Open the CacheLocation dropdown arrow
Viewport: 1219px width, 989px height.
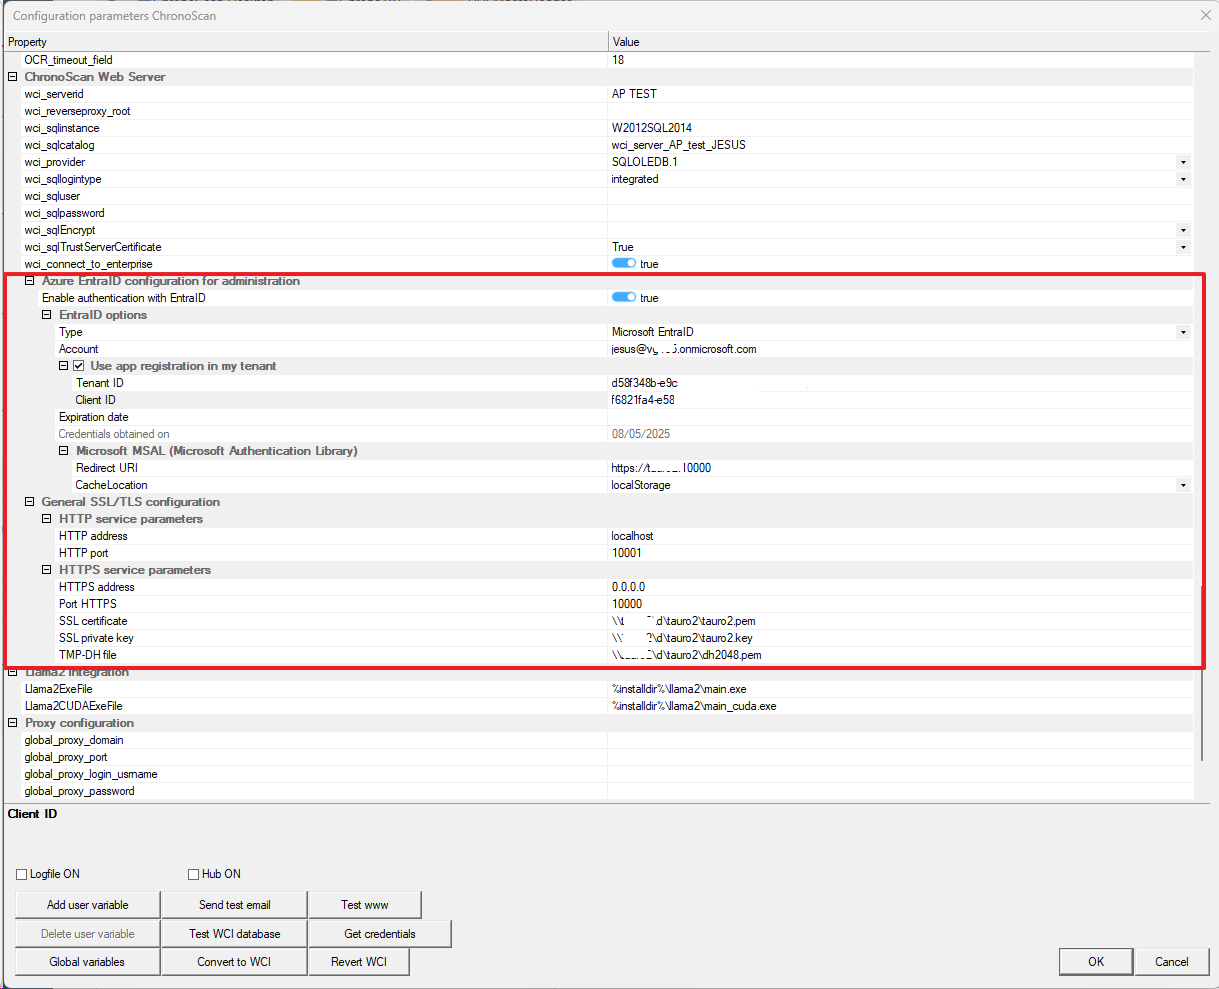[x=1183, y=485]
